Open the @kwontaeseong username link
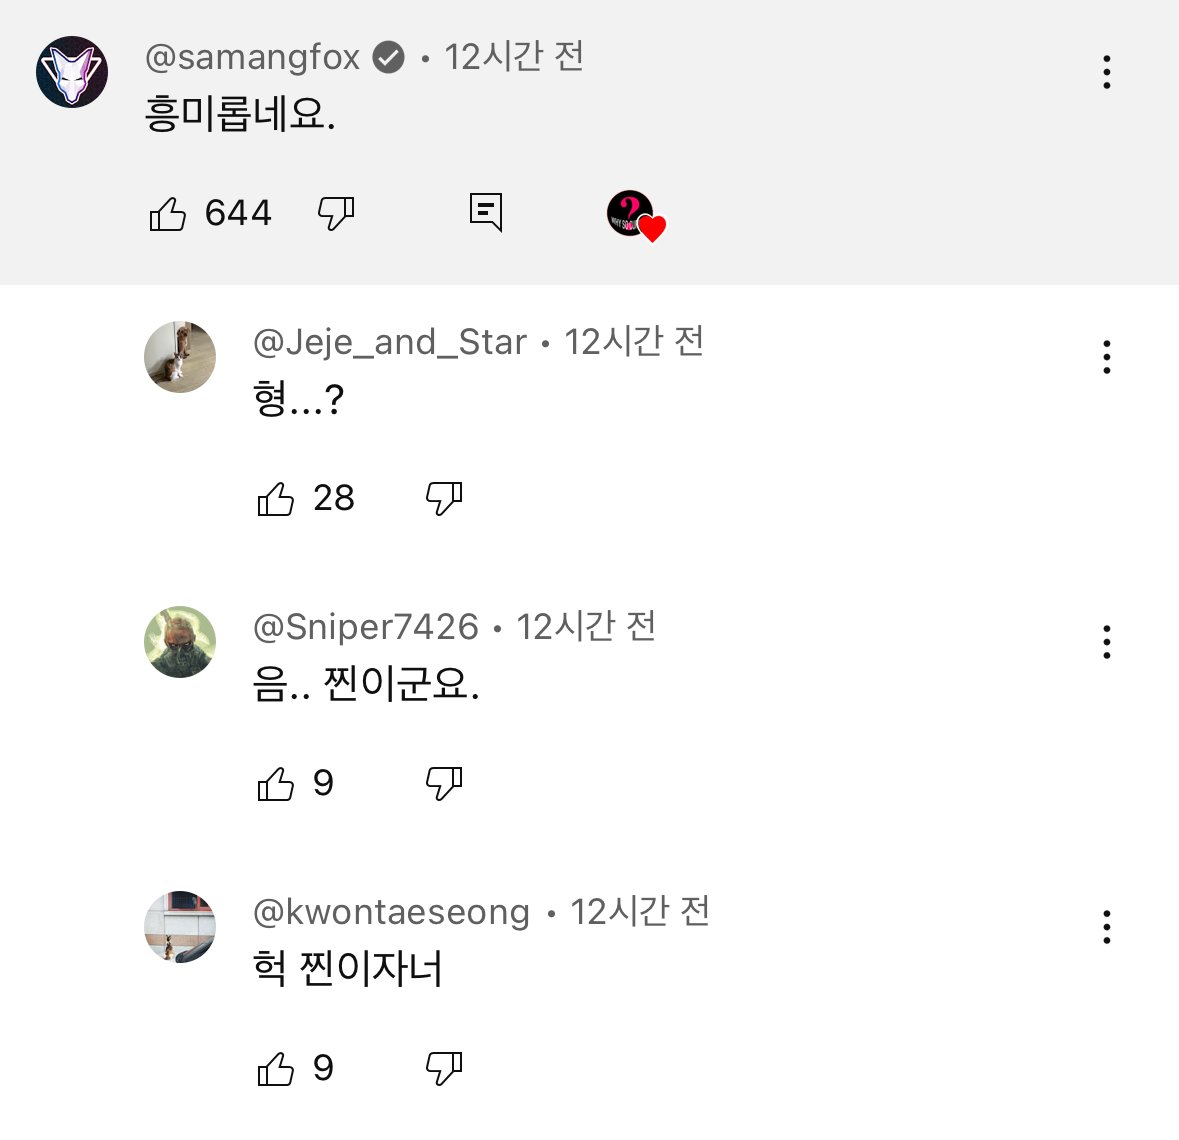 coord(391,912)
